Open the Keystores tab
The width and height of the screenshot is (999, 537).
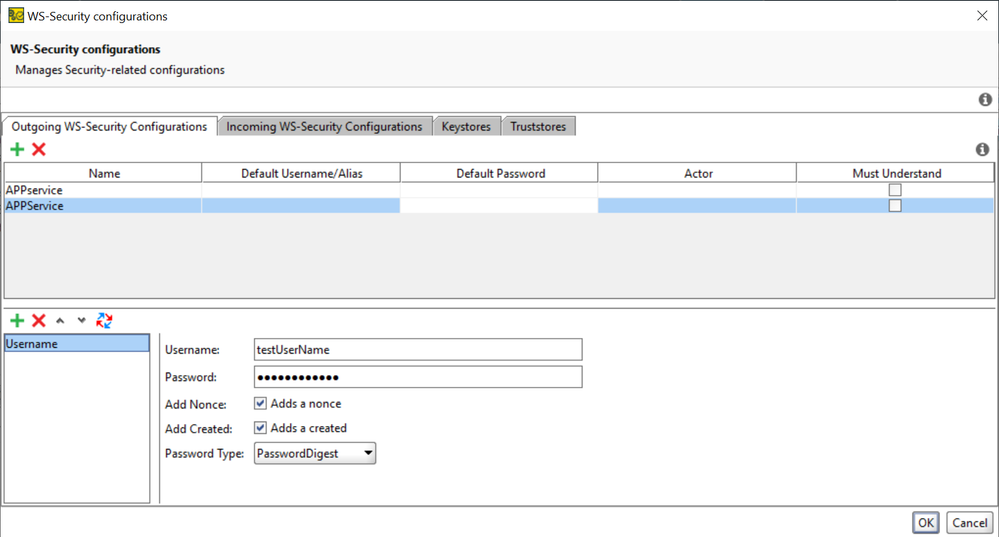[x=466, y=127]
